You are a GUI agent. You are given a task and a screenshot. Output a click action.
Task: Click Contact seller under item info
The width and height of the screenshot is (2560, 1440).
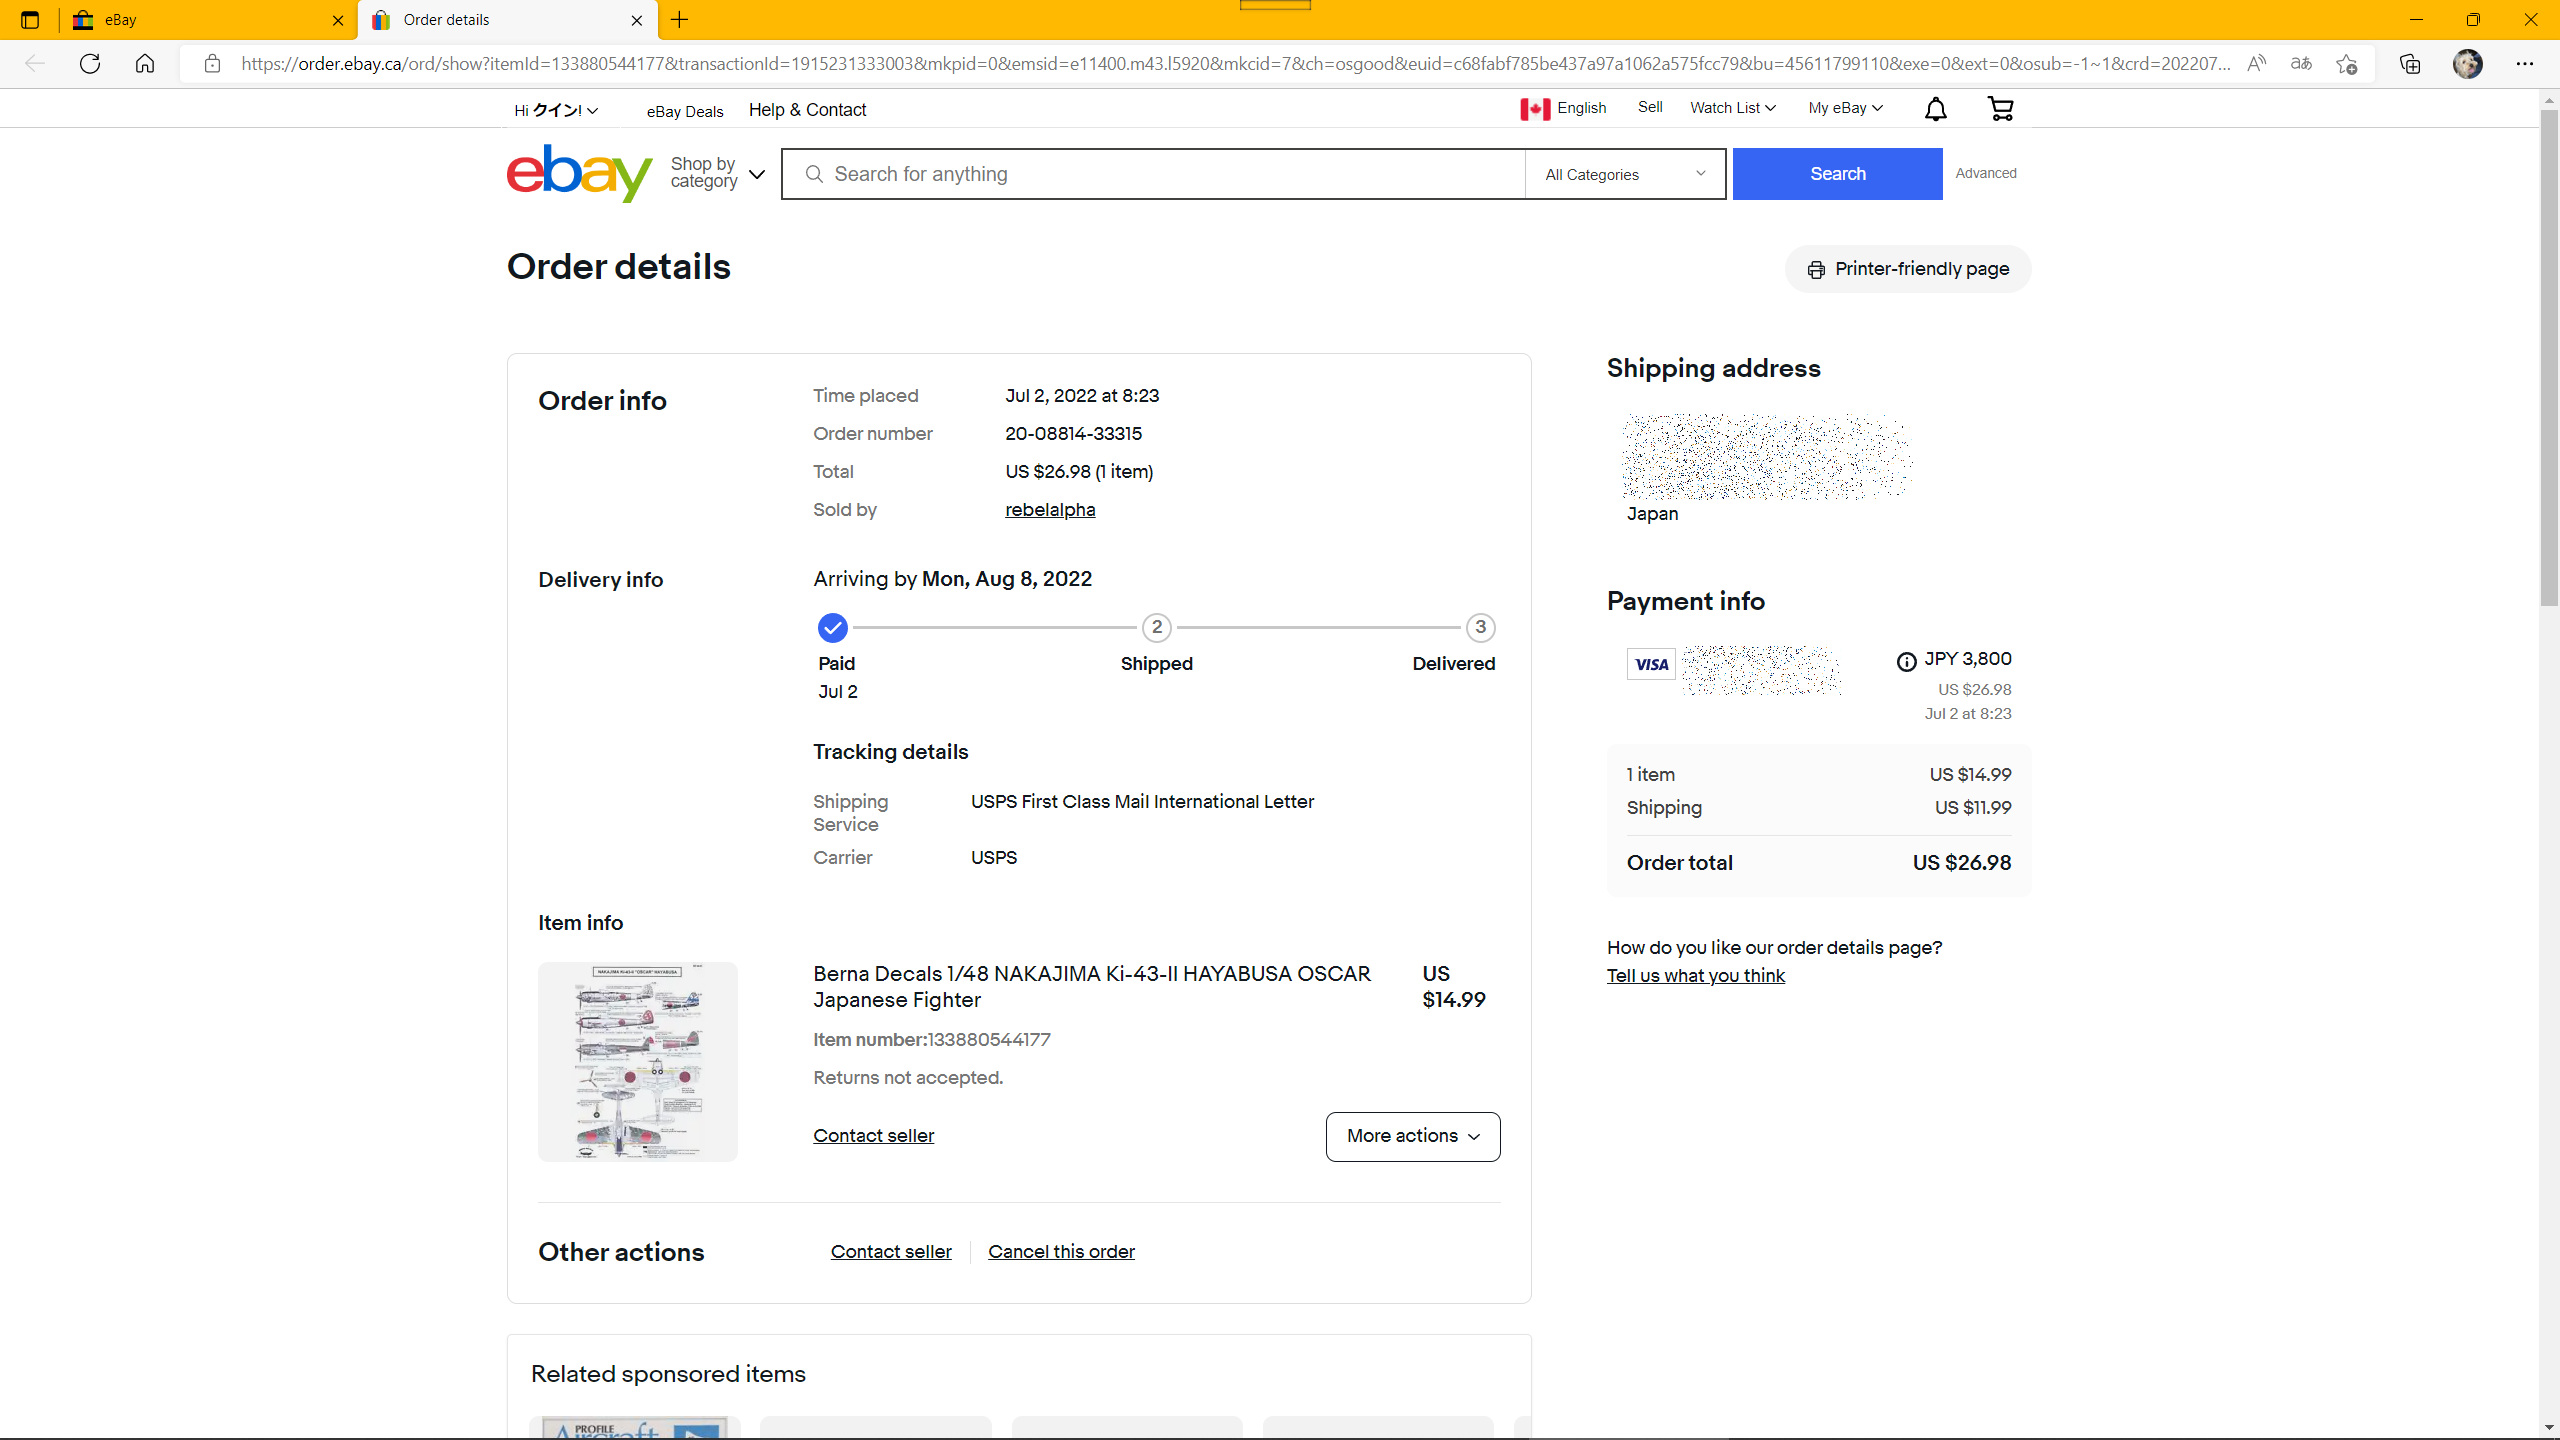coord(873,1136)
